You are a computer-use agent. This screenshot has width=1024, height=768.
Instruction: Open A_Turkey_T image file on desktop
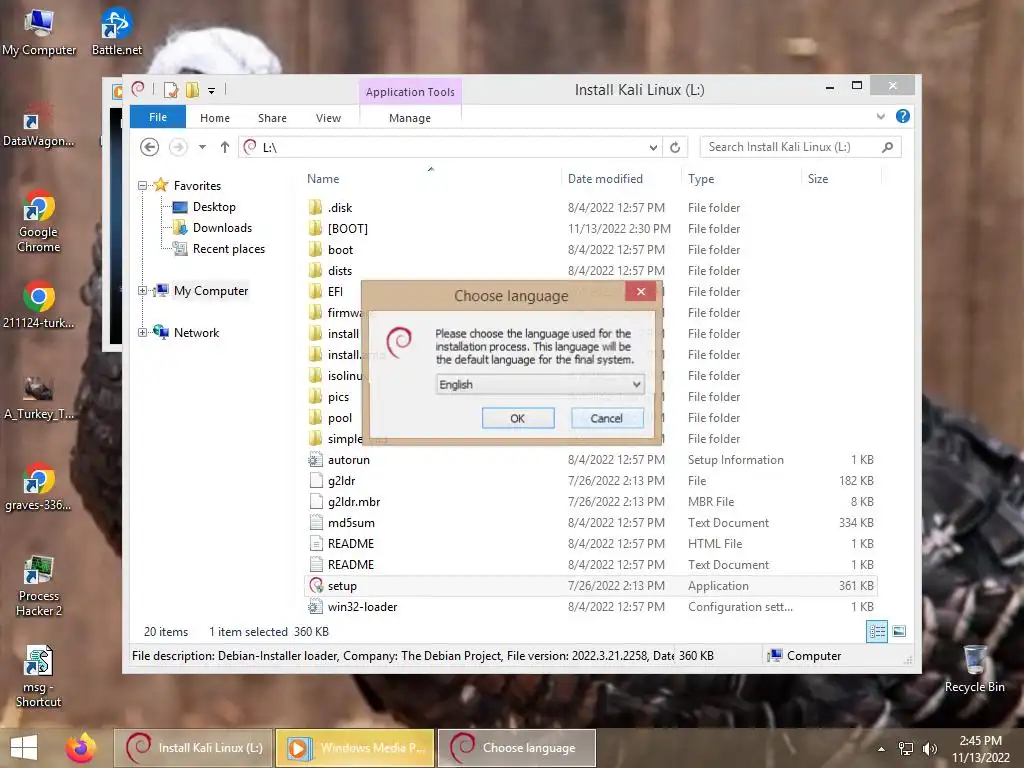(39, 397)
